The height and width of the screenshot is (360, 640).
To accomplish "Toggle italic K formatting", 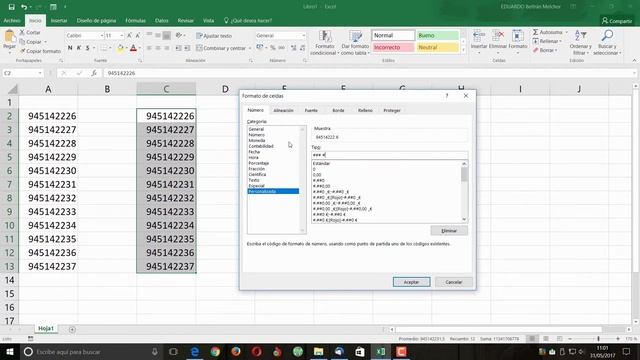I will [79, 48].
